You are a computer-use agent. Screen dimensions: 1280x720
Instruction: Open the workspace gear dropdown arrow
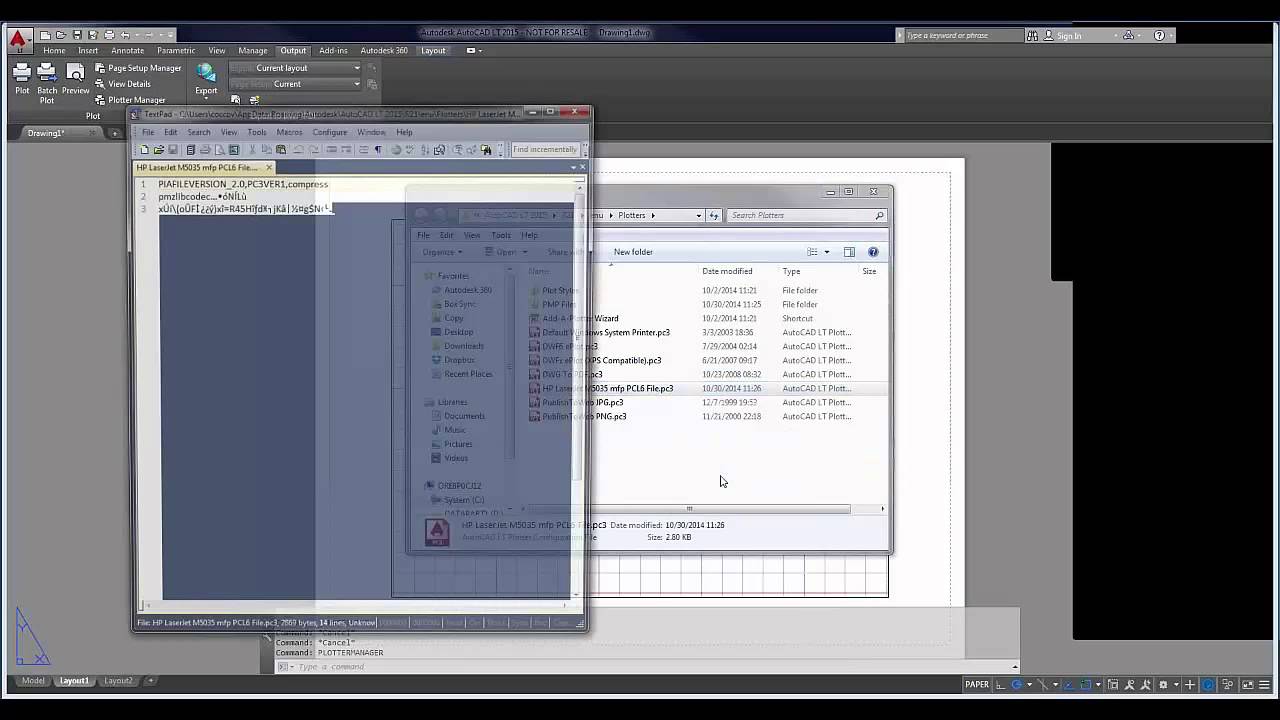tap(1174, 685)
